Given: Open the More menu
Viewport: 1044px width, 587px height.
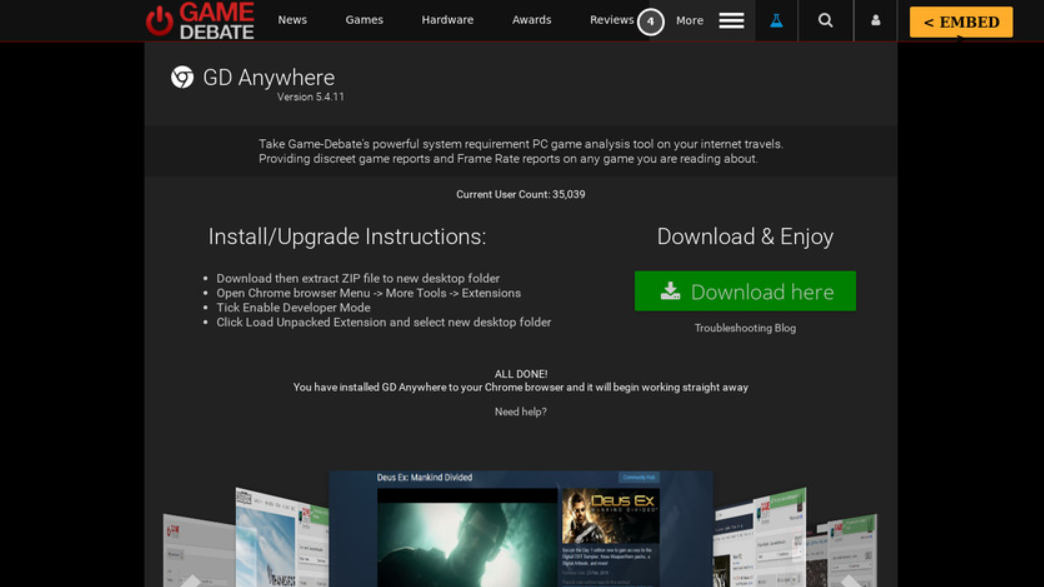Looking at the screenshot, I should click(x=690, y=21).
